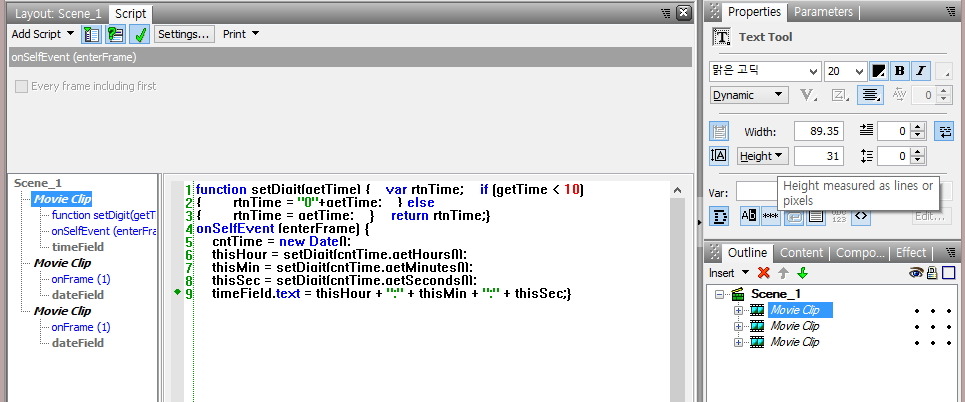Image resolution: width=965 pixels, height=402 pixels.
Task: Click the Scene_1 clapperboard icon in Outline
Action: coord(738,294)
